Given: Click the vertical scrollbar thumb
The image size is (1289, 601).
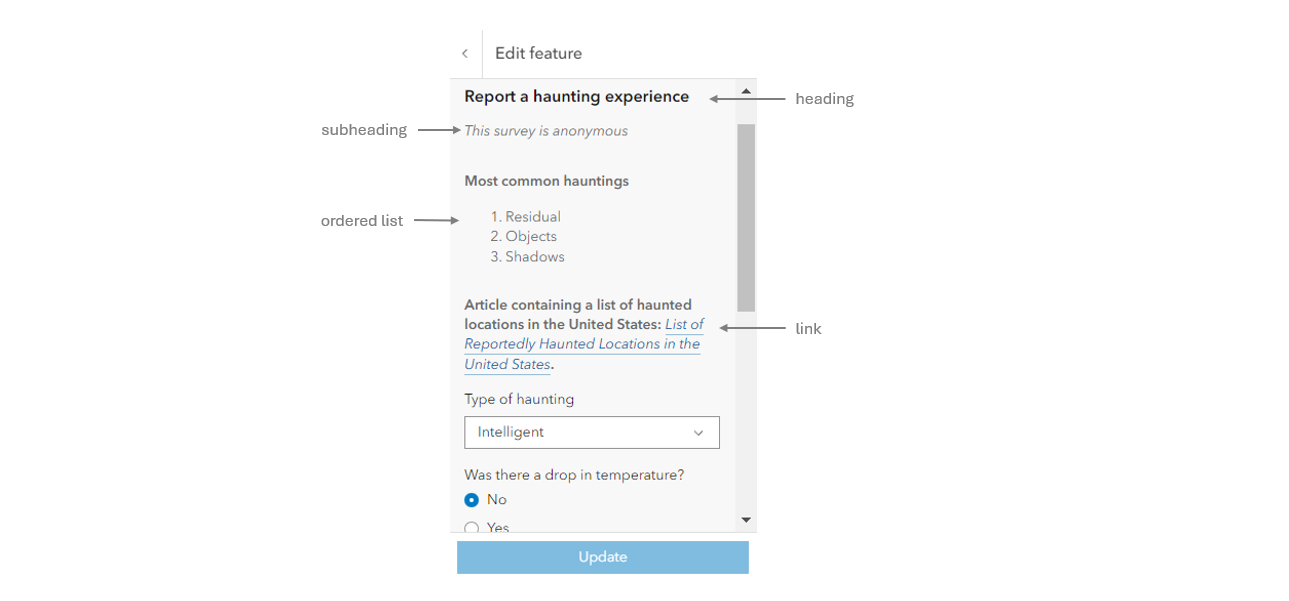Looking at the screenshot, I should (x=746, y=217).
